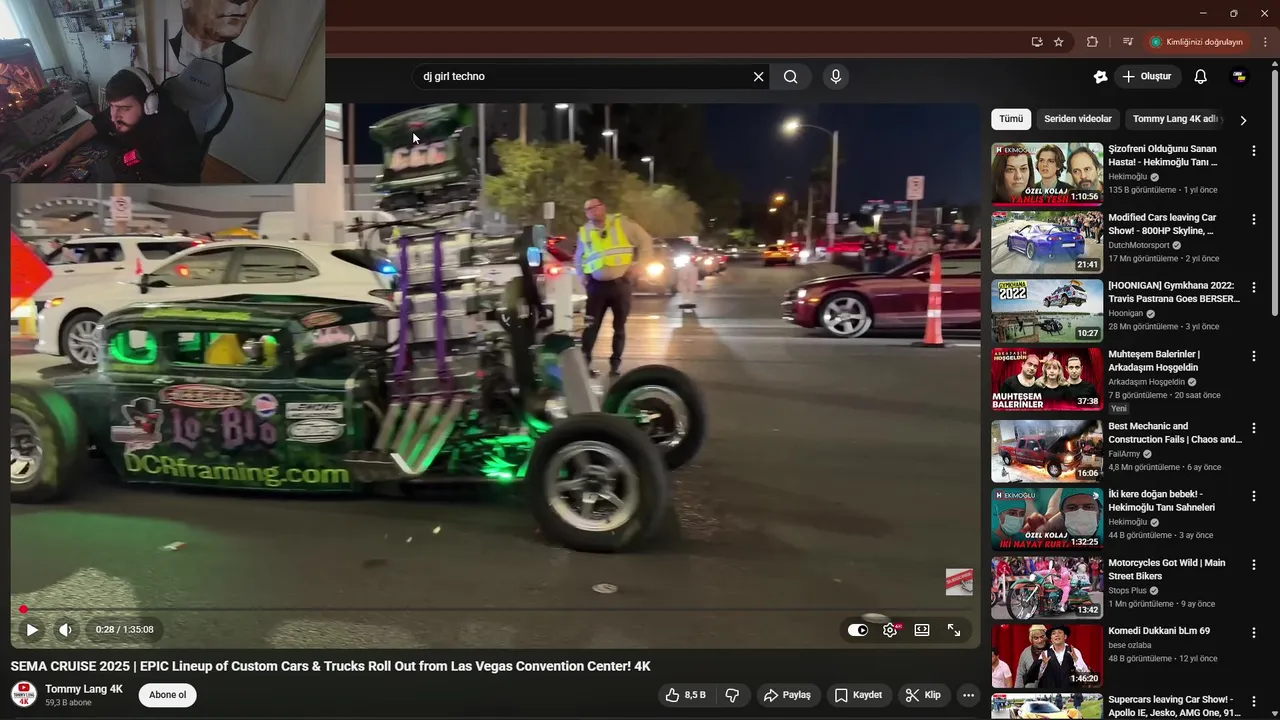This screenshot has height=720, width=1280.
Task: Open options for the Komedi Dukkani bLm 69 video
Action: 1253,633
